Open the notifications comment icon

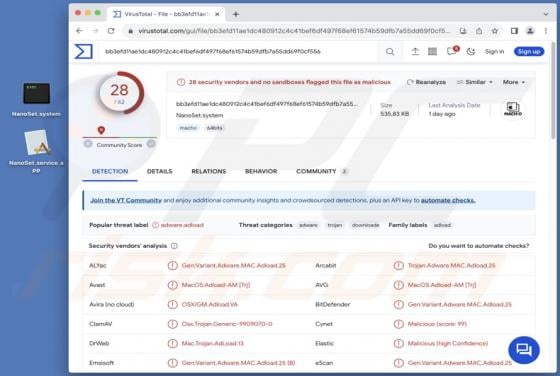click(x=451, y=51)
